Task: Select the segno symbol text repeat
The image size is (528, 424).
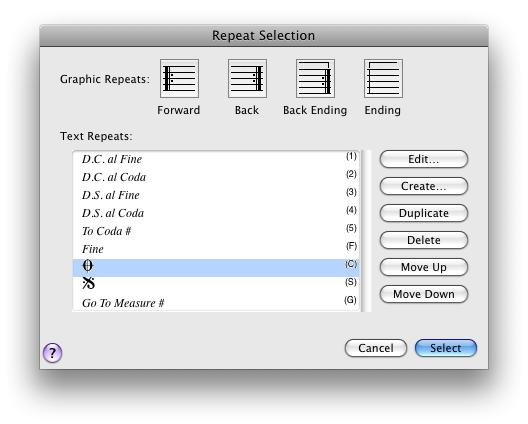Action: click(216, 285)
